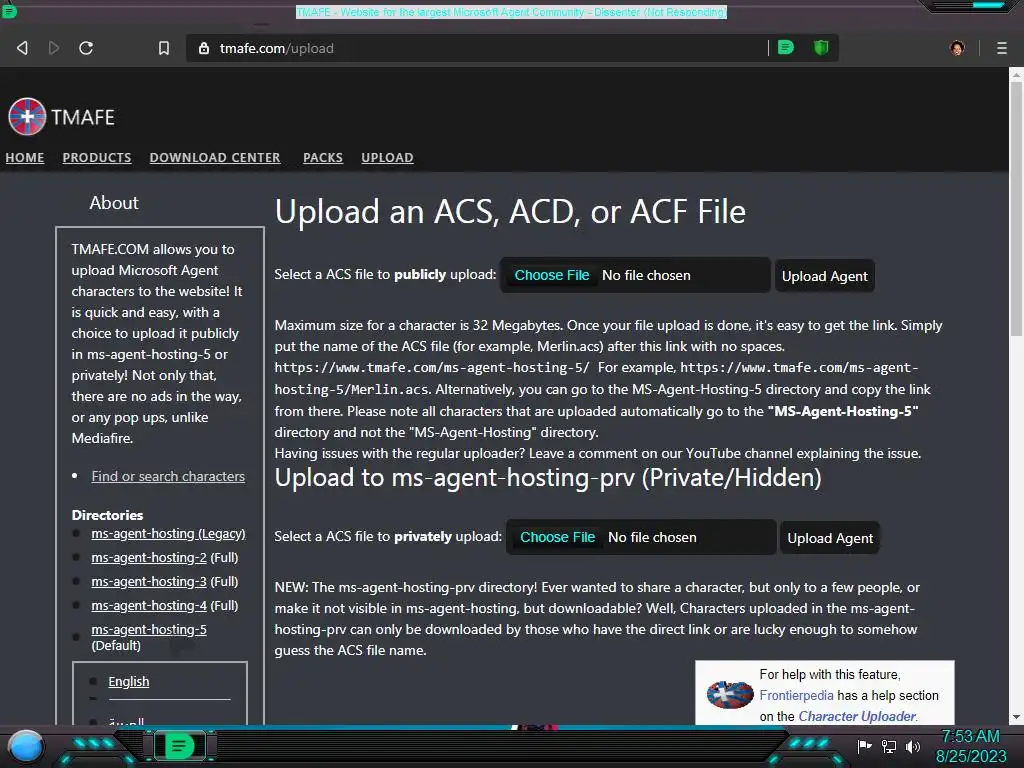Screen dimensions: 1024x768
Task: Click the Frontierpedia globe image in help box
Action: (730, 695)
